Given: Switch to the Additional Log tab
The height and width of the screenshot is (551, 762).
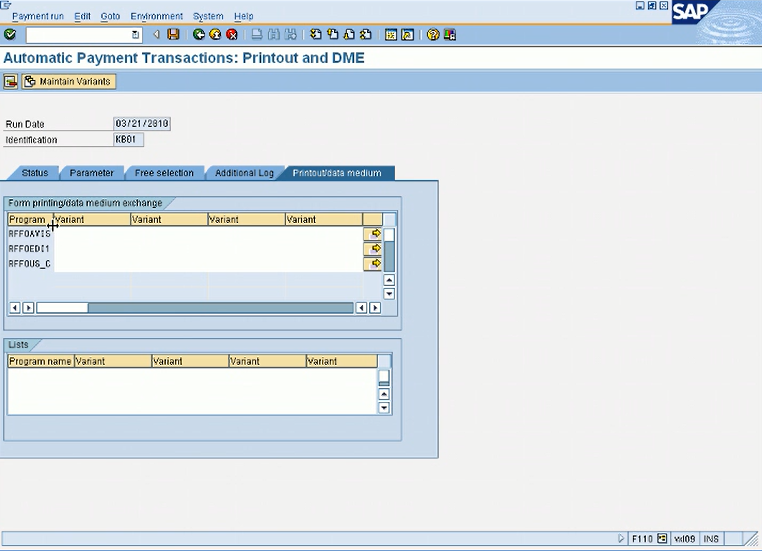Looking at the screenshot, I should click(244, 173).
